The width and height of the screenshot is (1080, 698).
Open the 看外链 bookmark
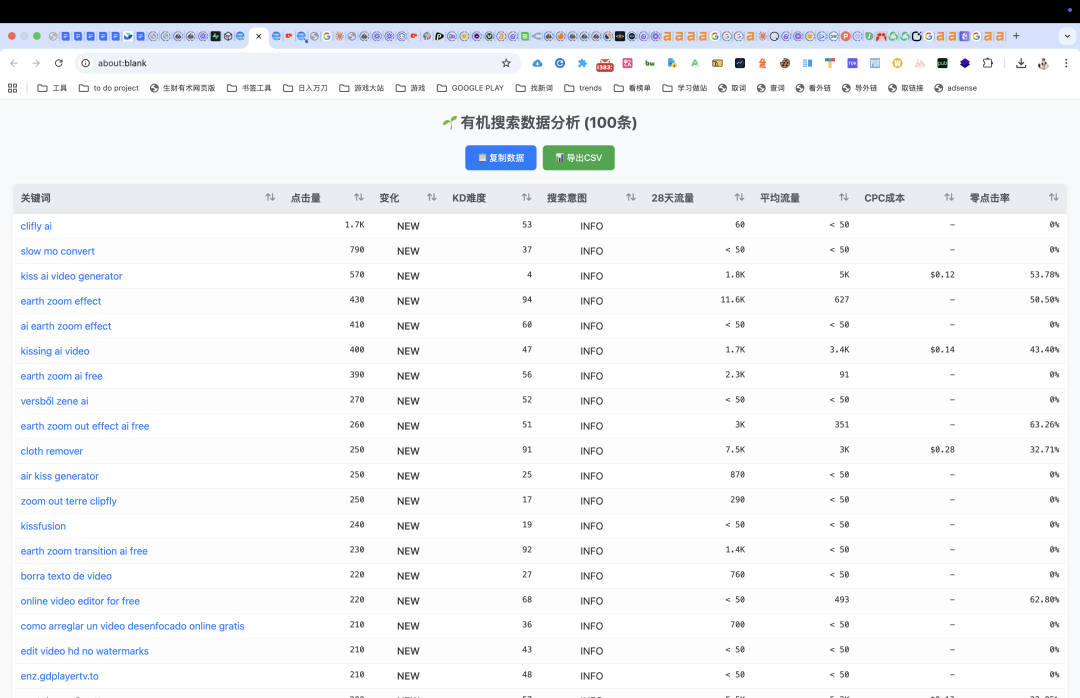[x=813, y=88]
